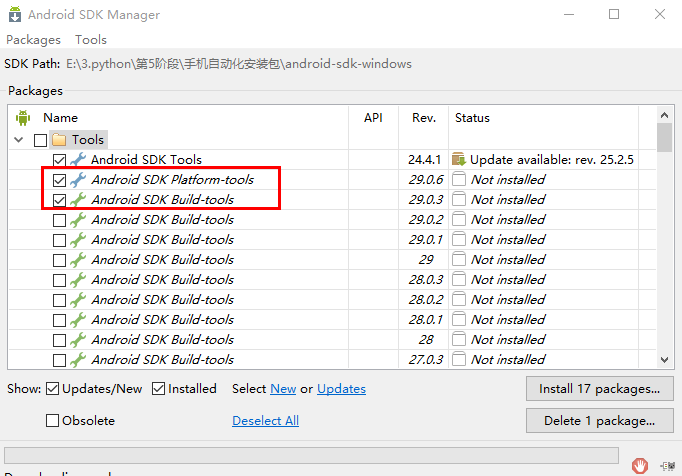Click the not-installed status icon for rev 29.0.6

(459, 179)
